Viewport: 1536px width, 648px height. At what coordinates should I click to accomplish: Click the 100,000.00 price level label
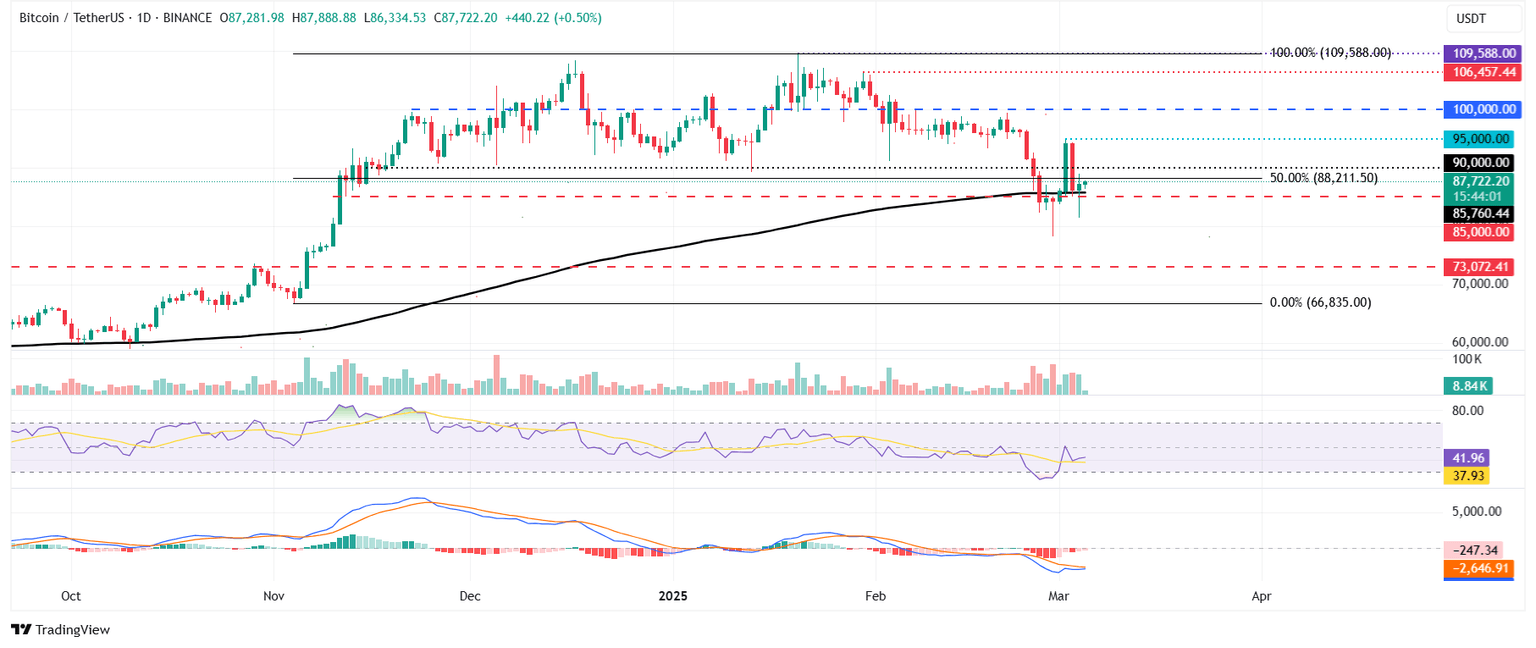tap(1483, 109)
